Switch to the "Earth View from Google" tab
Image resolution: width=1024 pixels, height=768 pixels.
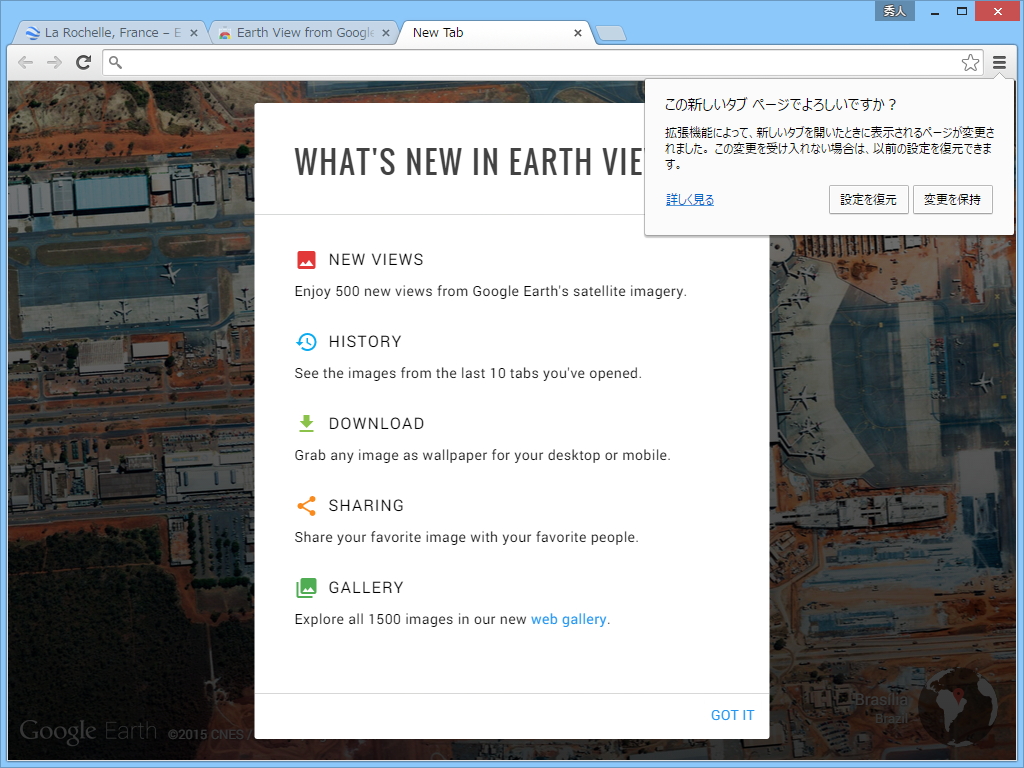click(x=300, y=31)
